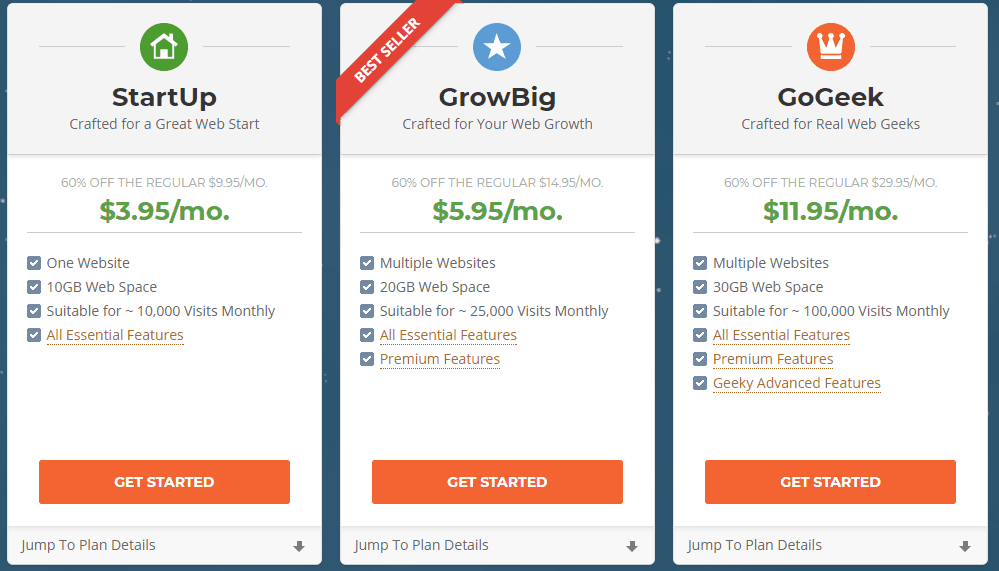Expand Jump To Plan Details under GoGeek
This screenshot has width=999, height=571.
pos(831,546)
